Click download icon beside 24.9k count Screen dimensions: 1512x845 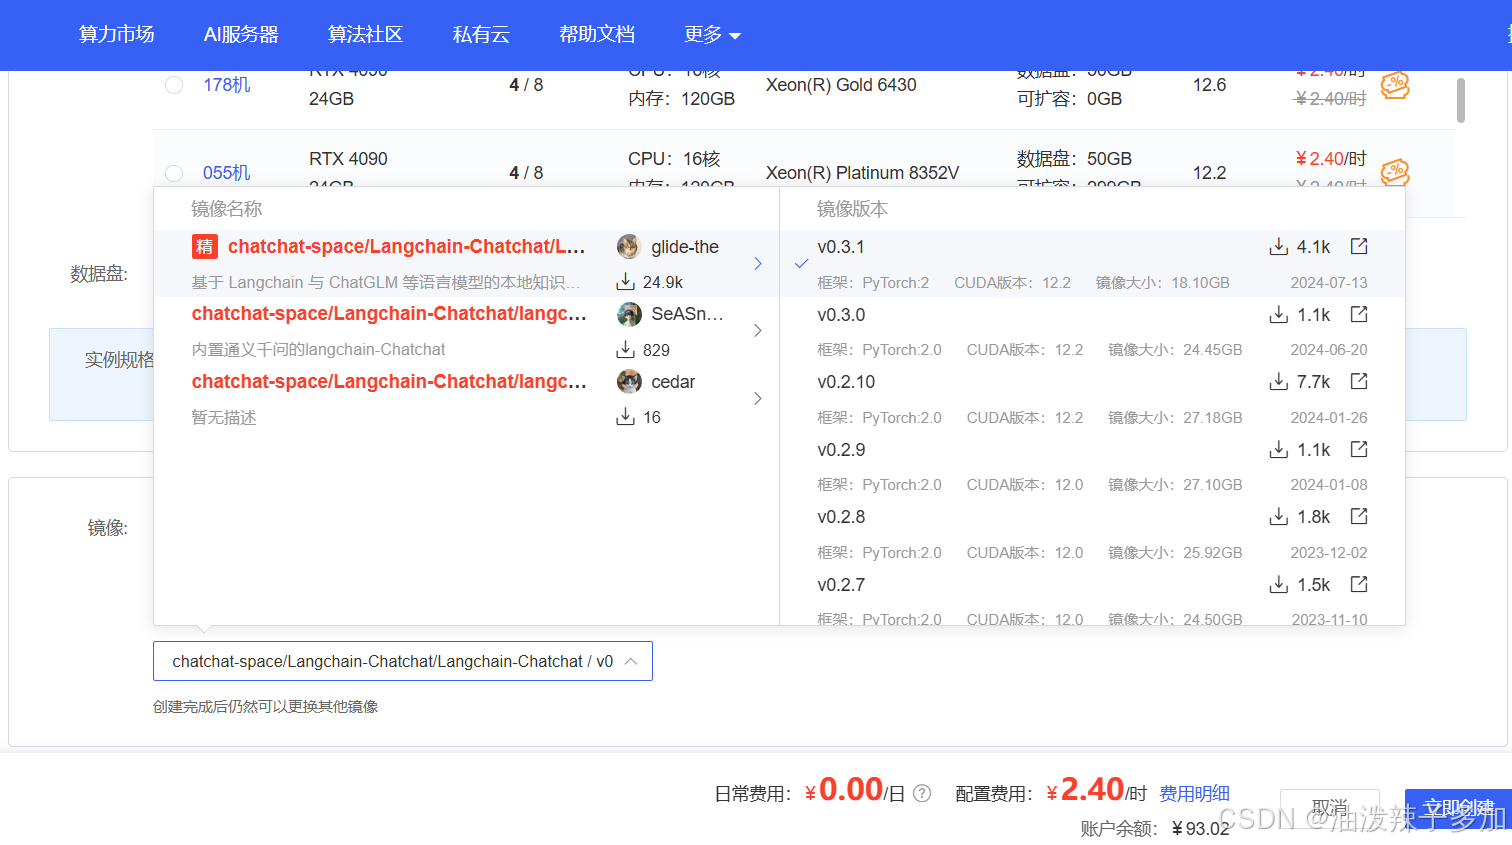click(x=625, y=282)
